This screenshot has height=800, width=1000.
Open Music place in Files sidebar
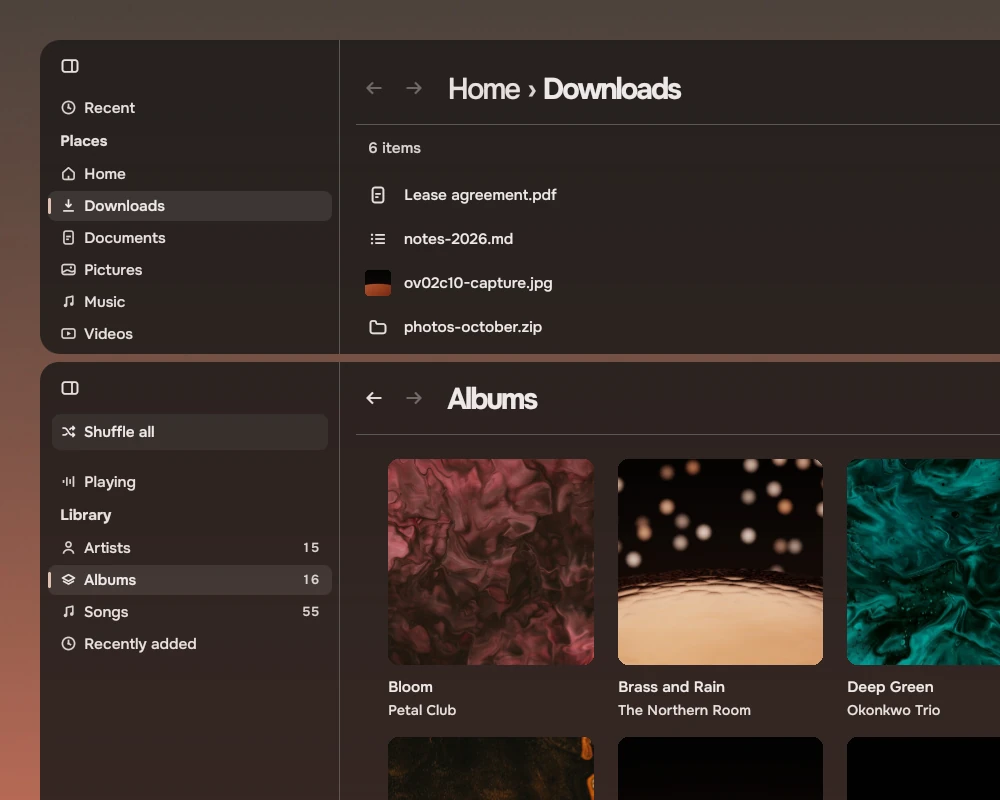[189, 301]
